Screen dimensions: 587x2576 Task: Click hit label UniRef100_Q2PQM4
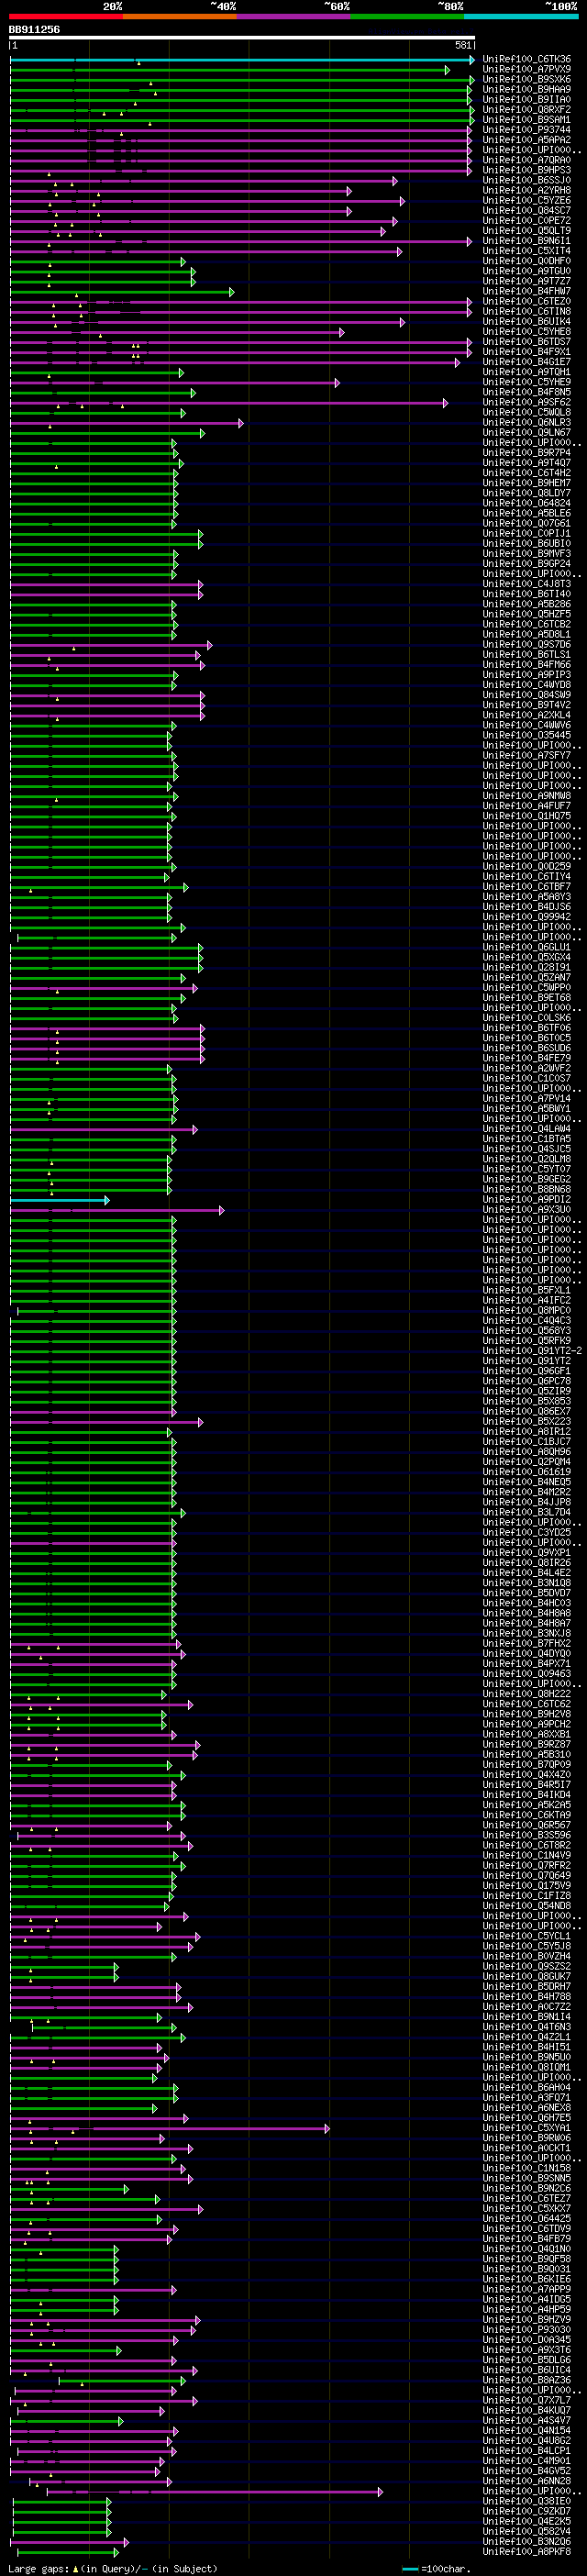pyautogui.click(x=527, y=1462)
